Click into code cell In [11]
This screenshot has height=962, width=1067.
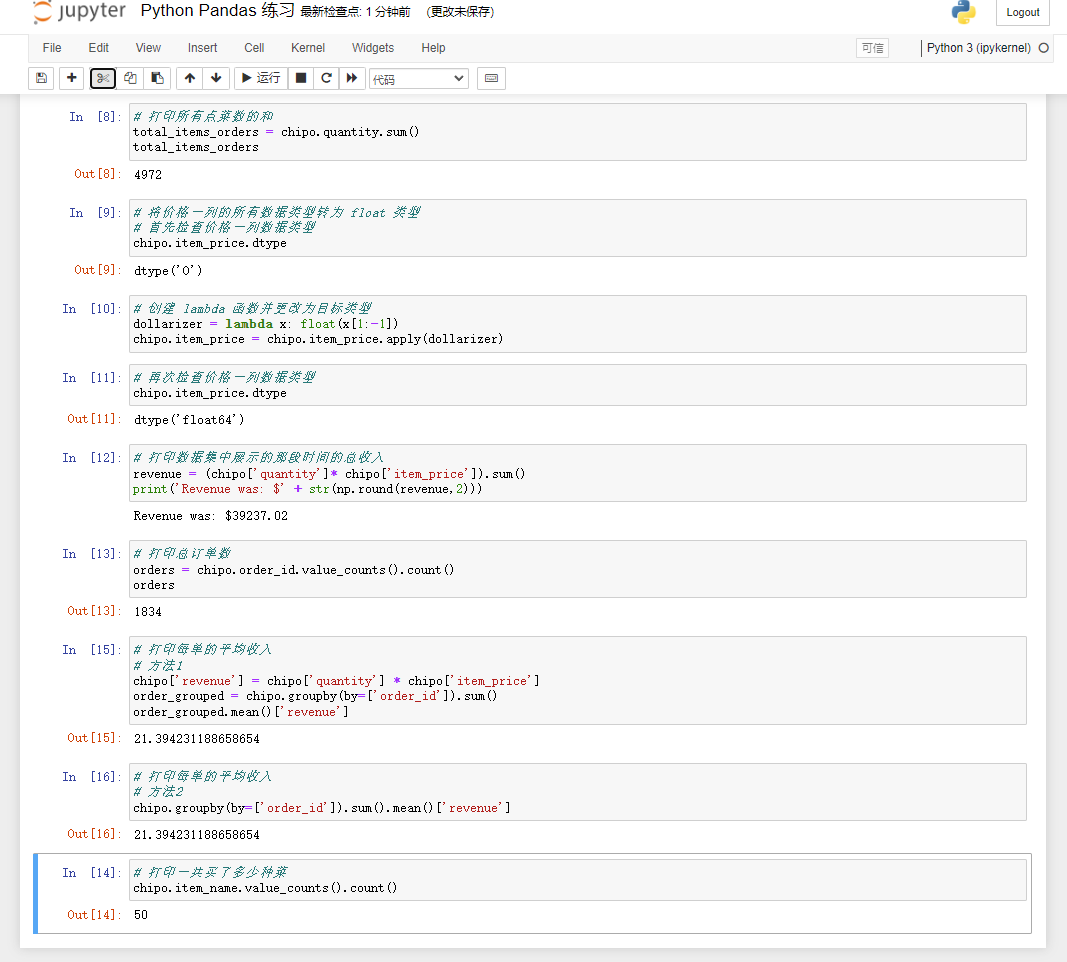[x=578, y=385]
